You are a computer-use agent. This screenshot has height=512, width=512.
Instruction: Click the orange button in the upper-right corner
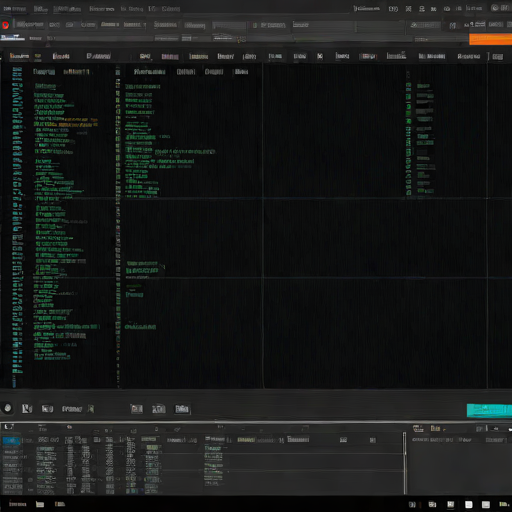tap(490, 39)
